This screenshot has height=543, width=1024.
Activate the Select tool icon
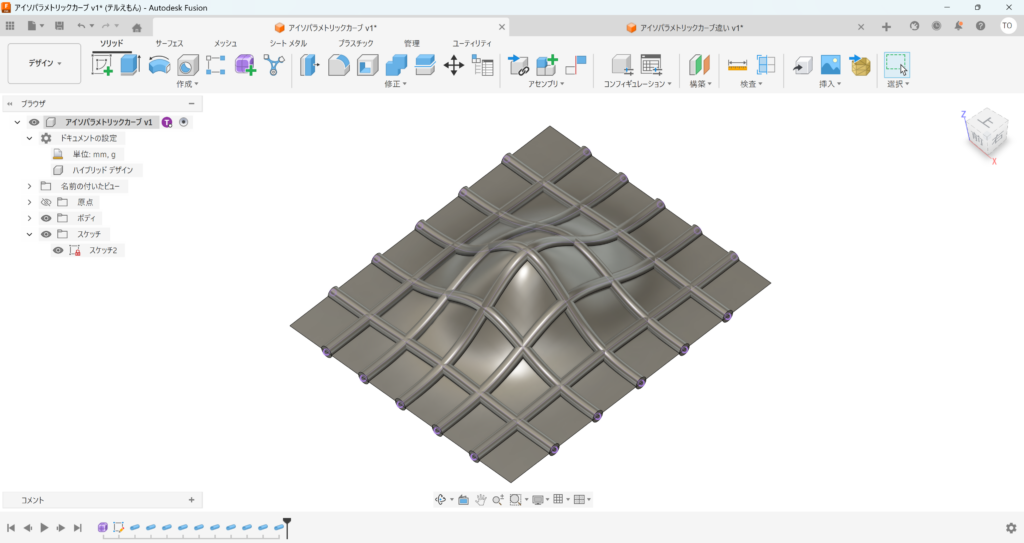(x=897, y=65)
